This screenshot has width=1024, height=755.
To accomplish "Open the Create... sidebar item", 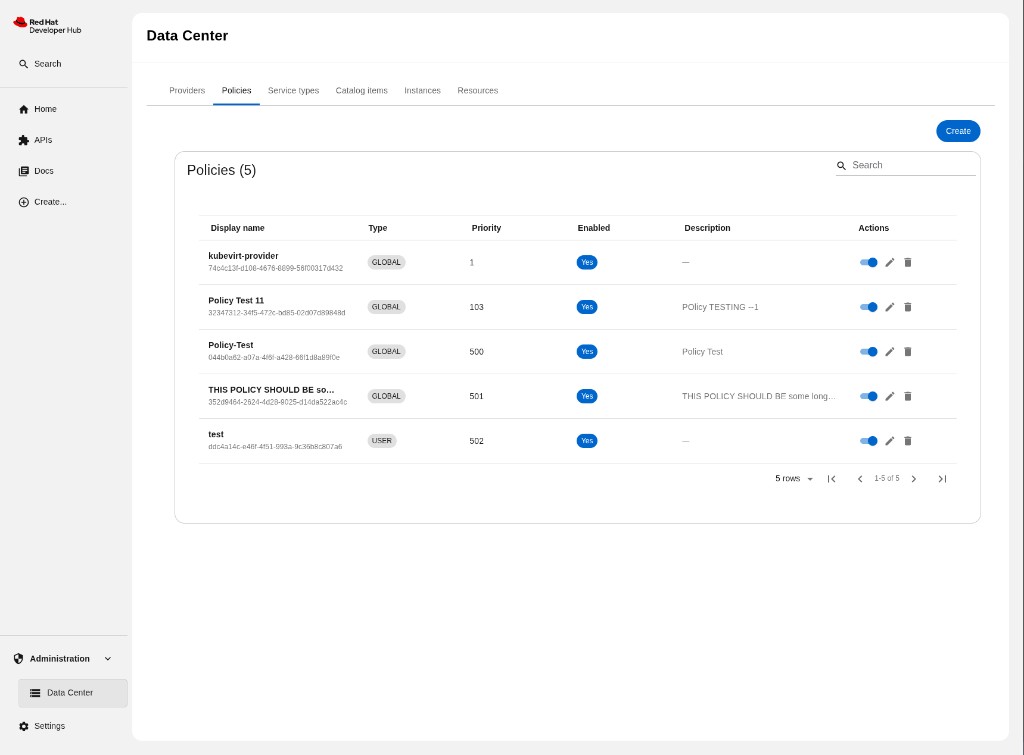I will pyautogui.click(x=42, y=202).
